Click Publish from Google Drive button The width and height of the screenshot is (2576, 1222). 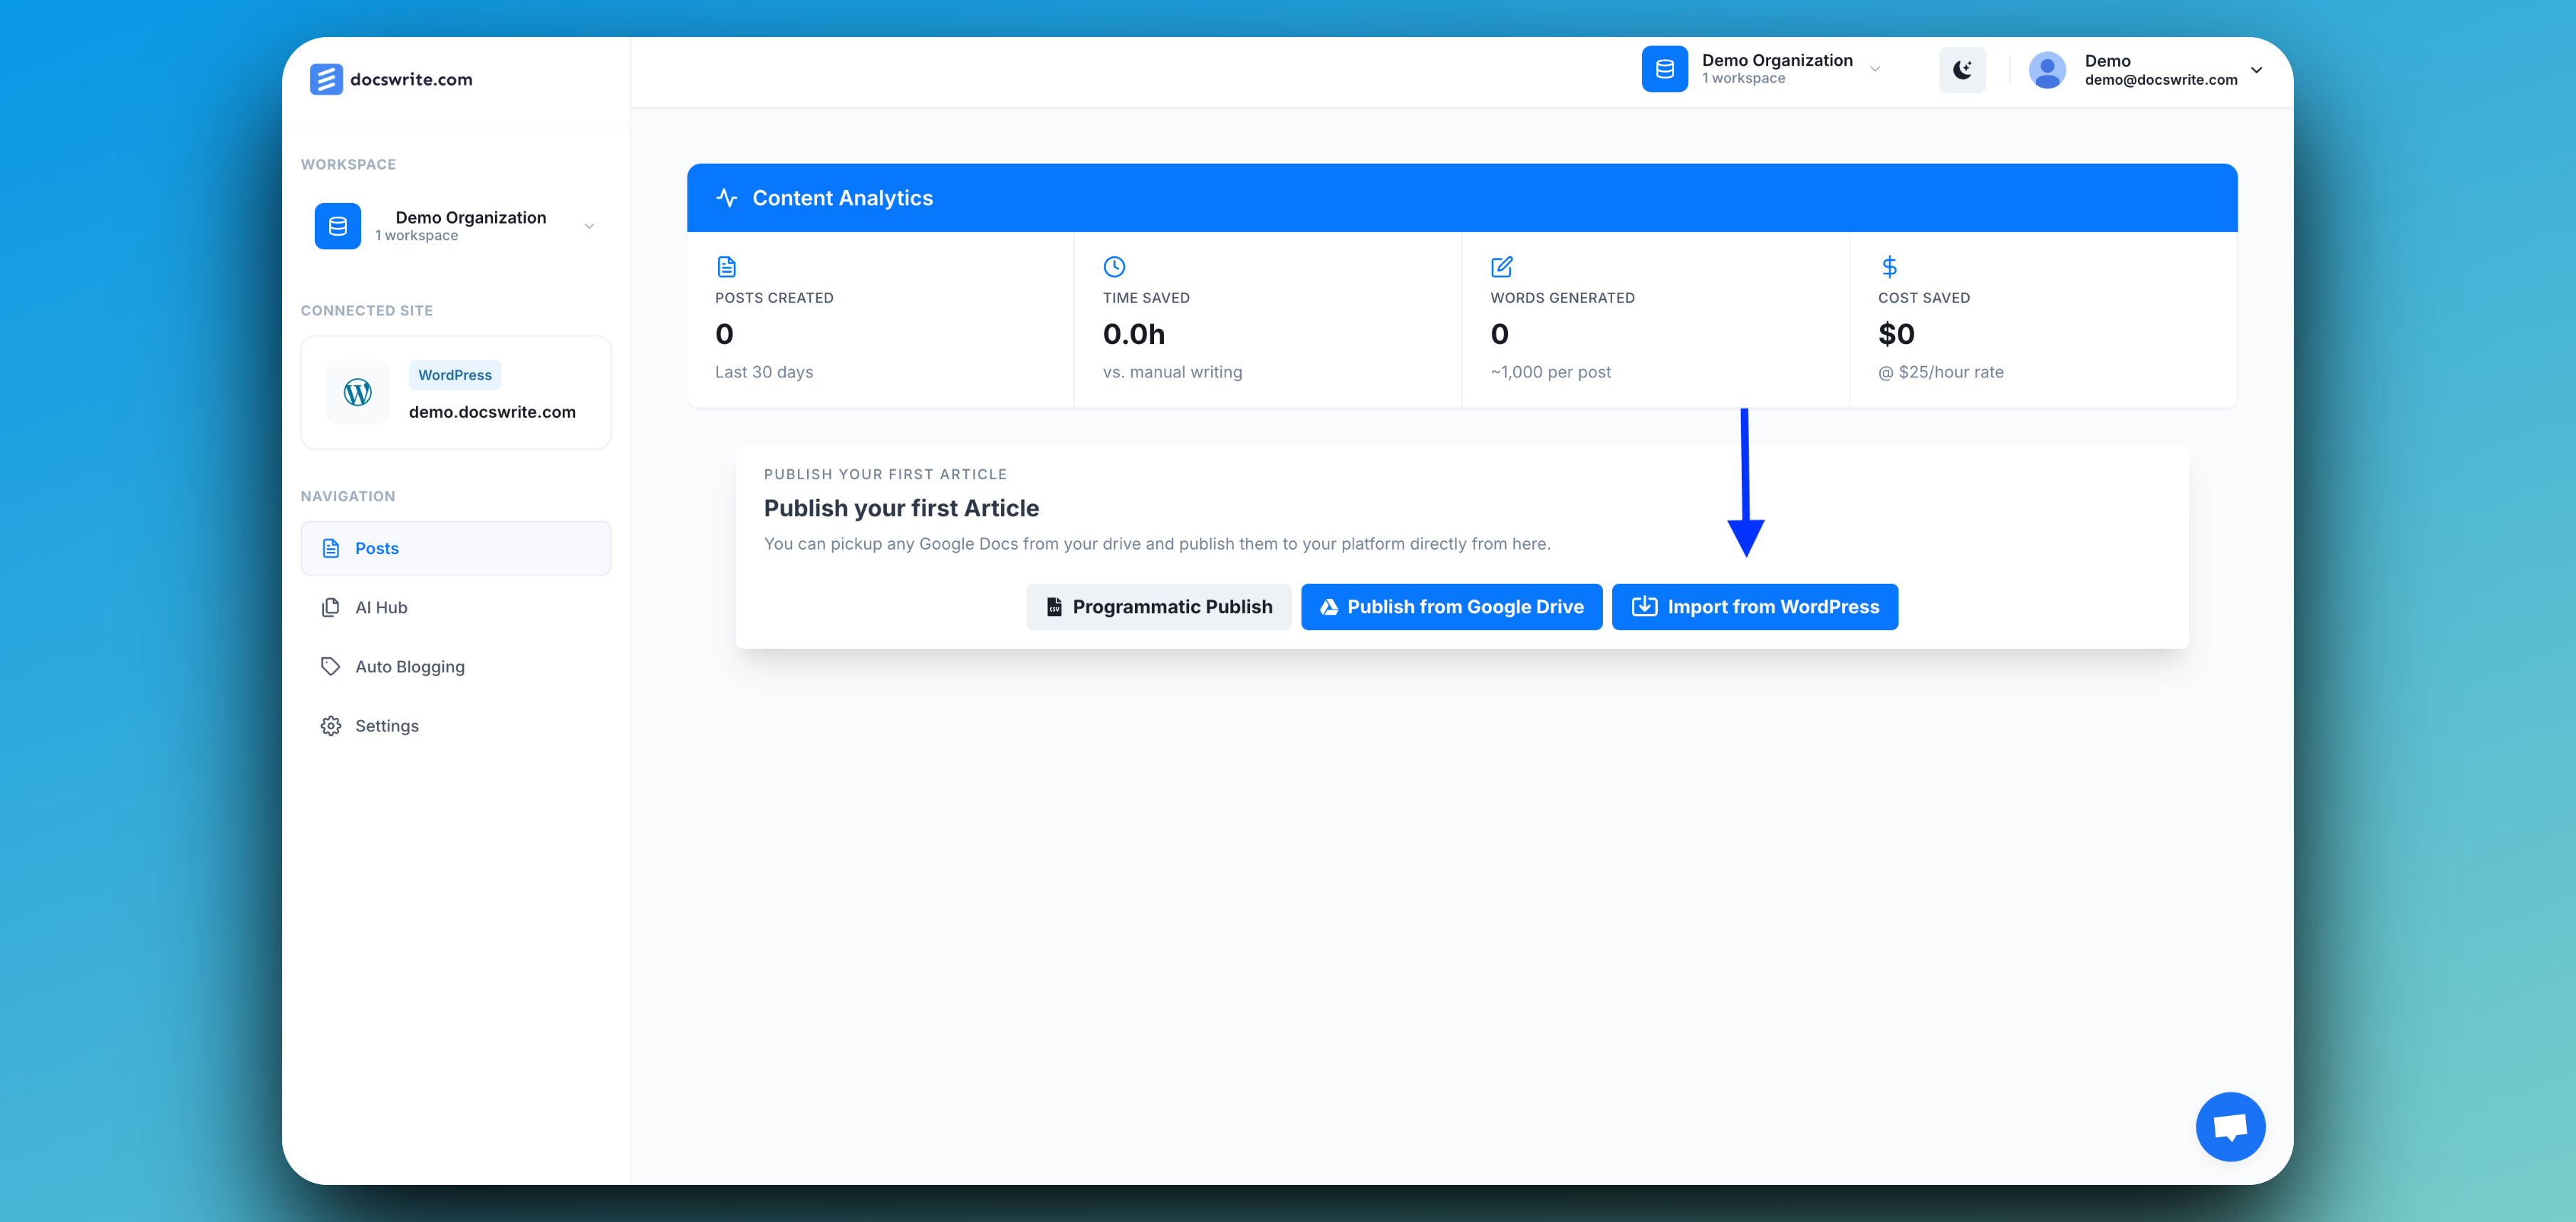(1450, 607)
